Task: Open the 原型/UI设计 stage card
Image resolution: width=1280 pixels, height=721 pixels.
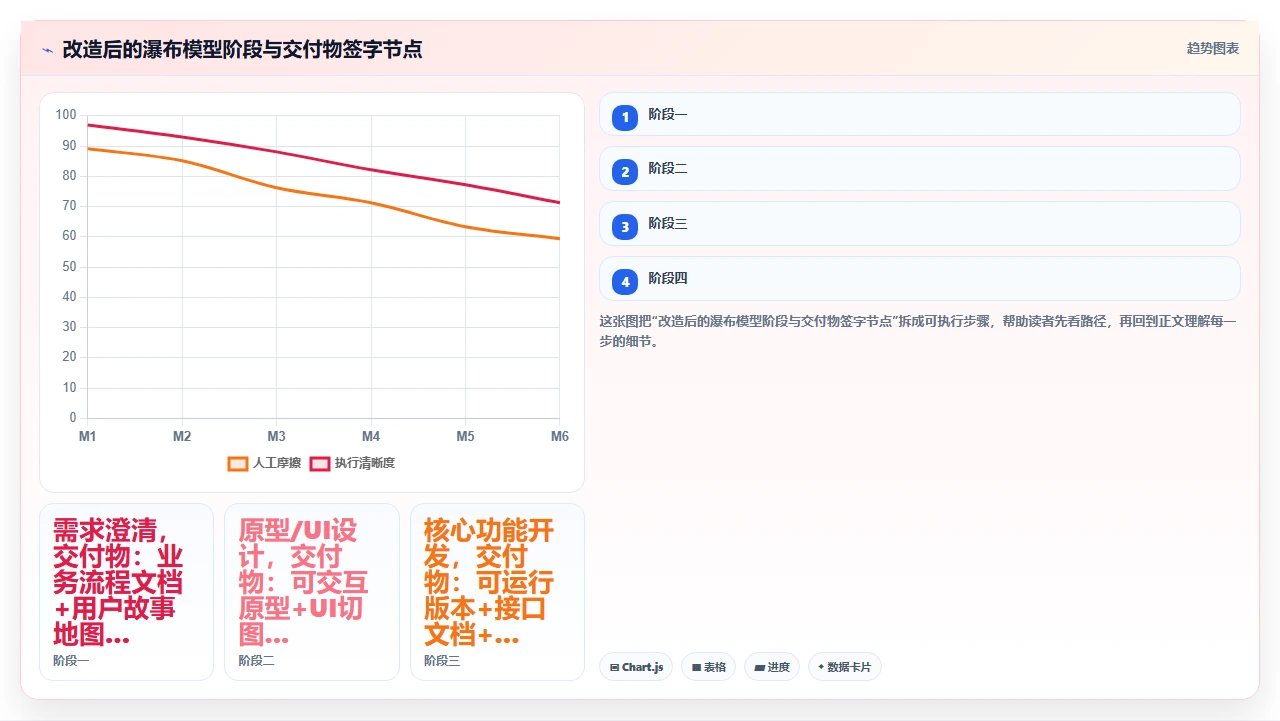Action: click(312, 592)
